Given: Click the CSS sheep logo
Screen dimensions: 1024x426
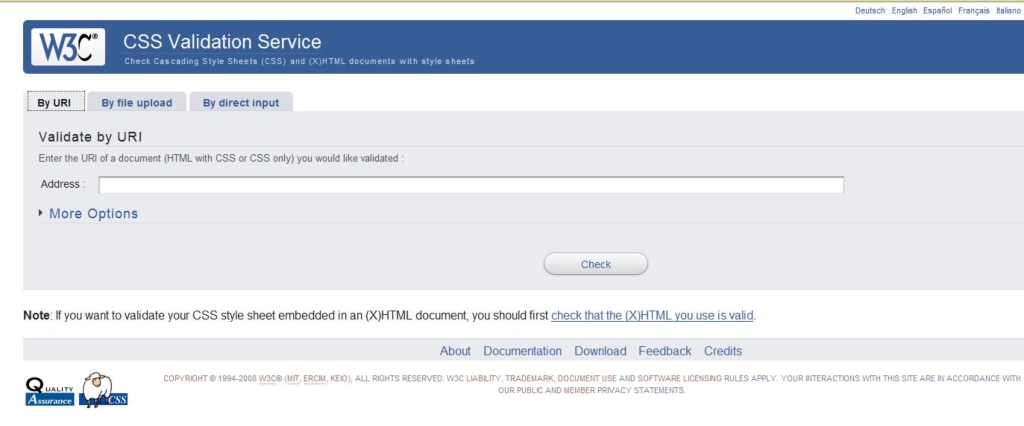Looking at the screenshot, I should point(104,390).
